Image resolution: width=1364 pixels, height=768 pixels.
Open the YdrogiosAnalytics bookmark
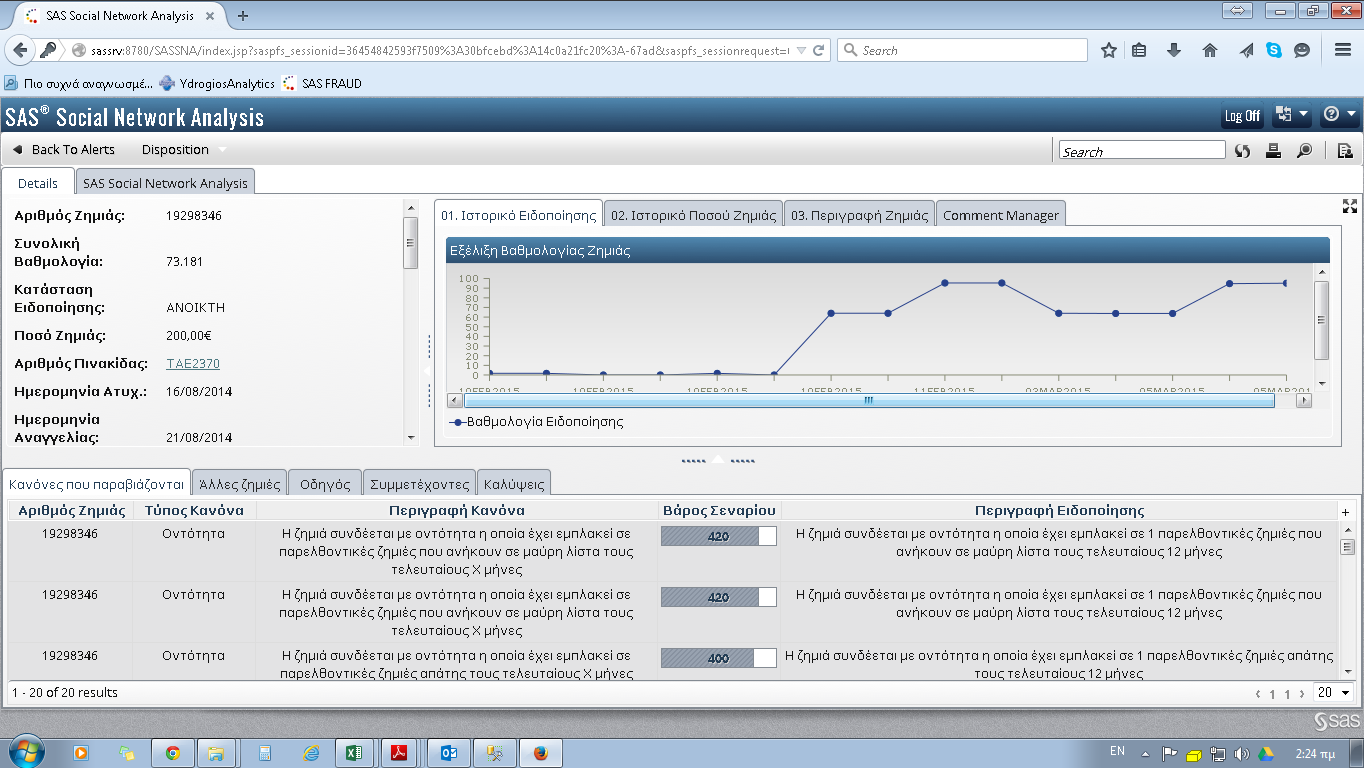click(218, 83)
